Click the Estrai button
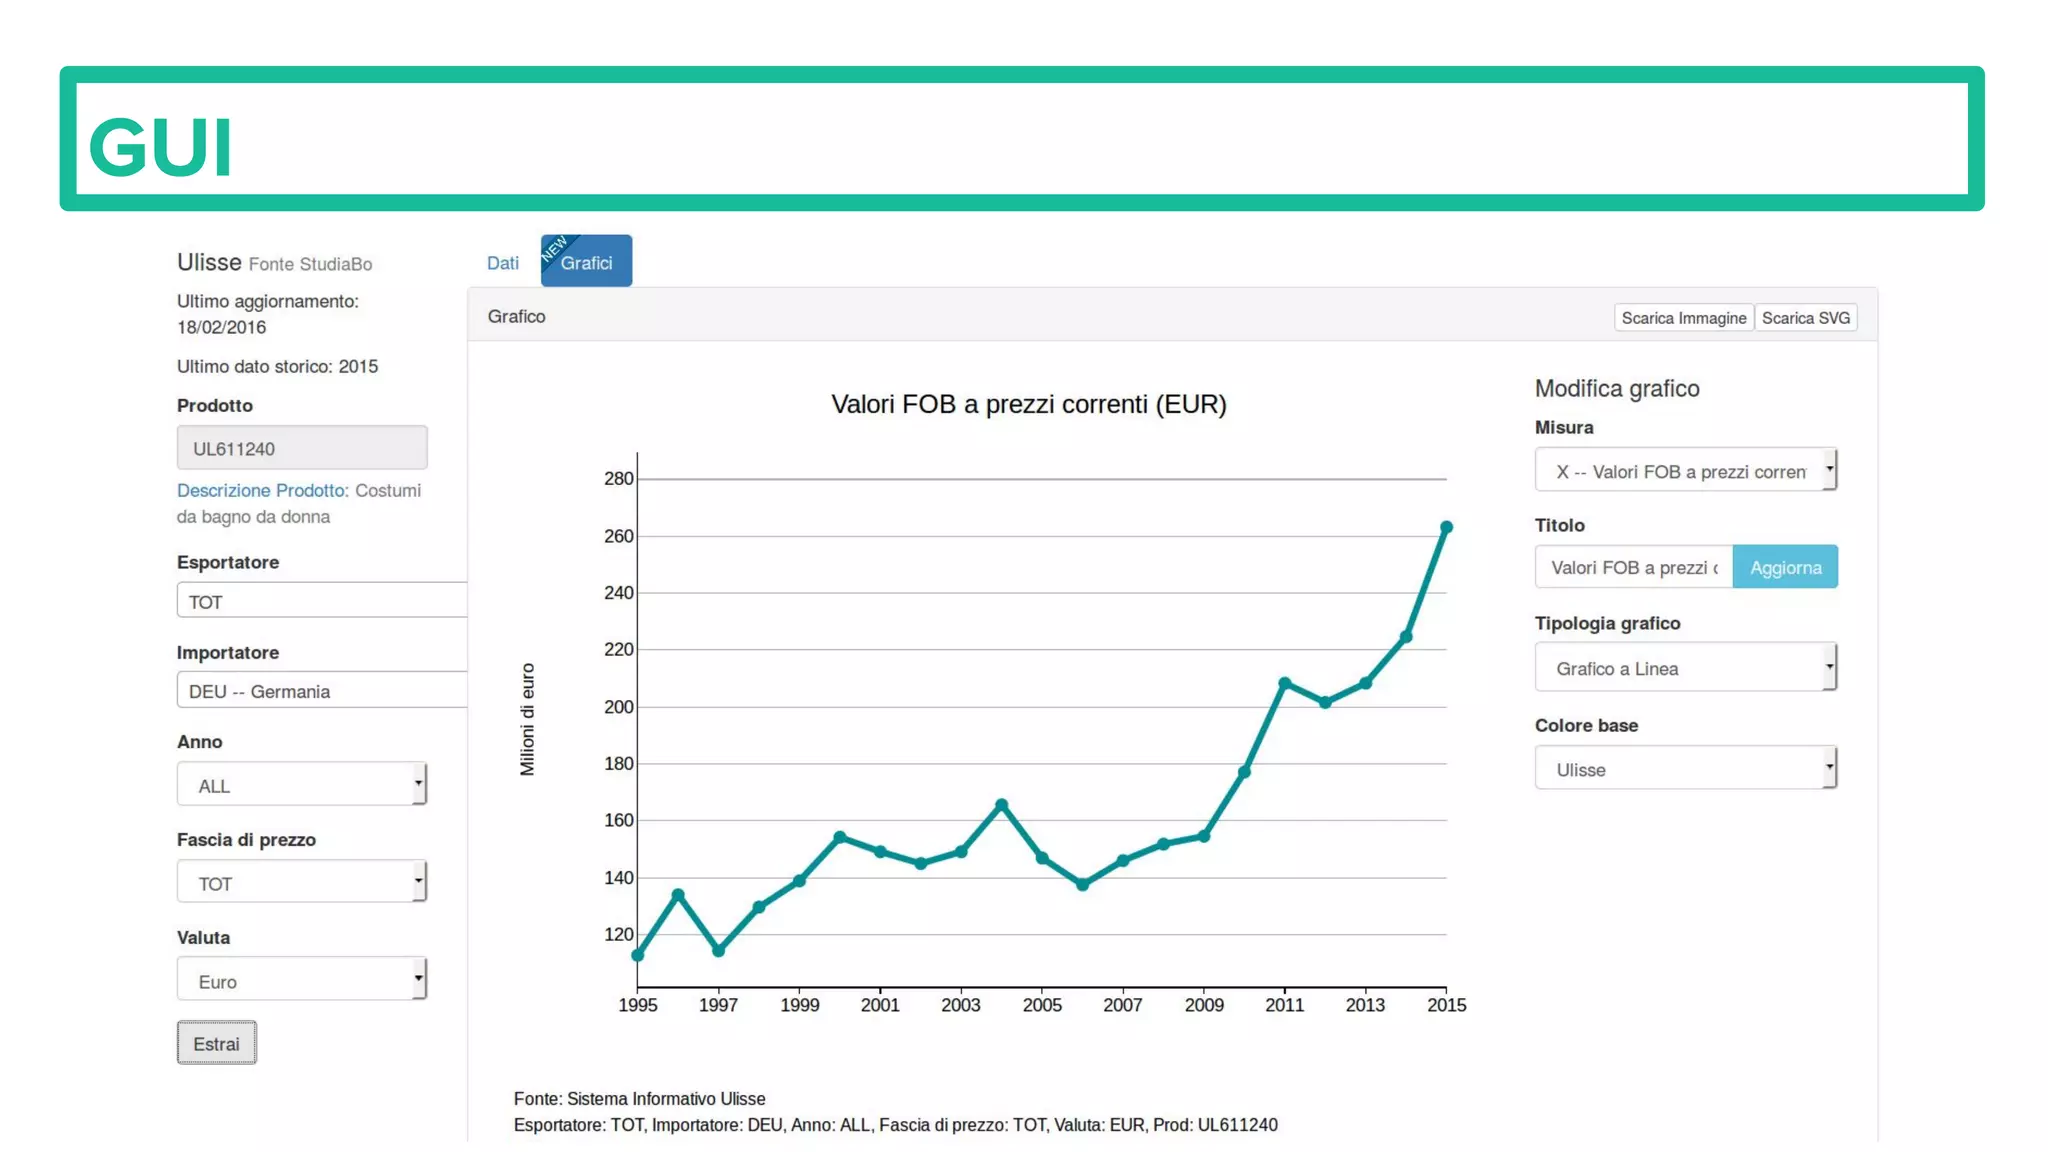The width and height of the screenshot is (2048, 1152). tap(216, 1043)
